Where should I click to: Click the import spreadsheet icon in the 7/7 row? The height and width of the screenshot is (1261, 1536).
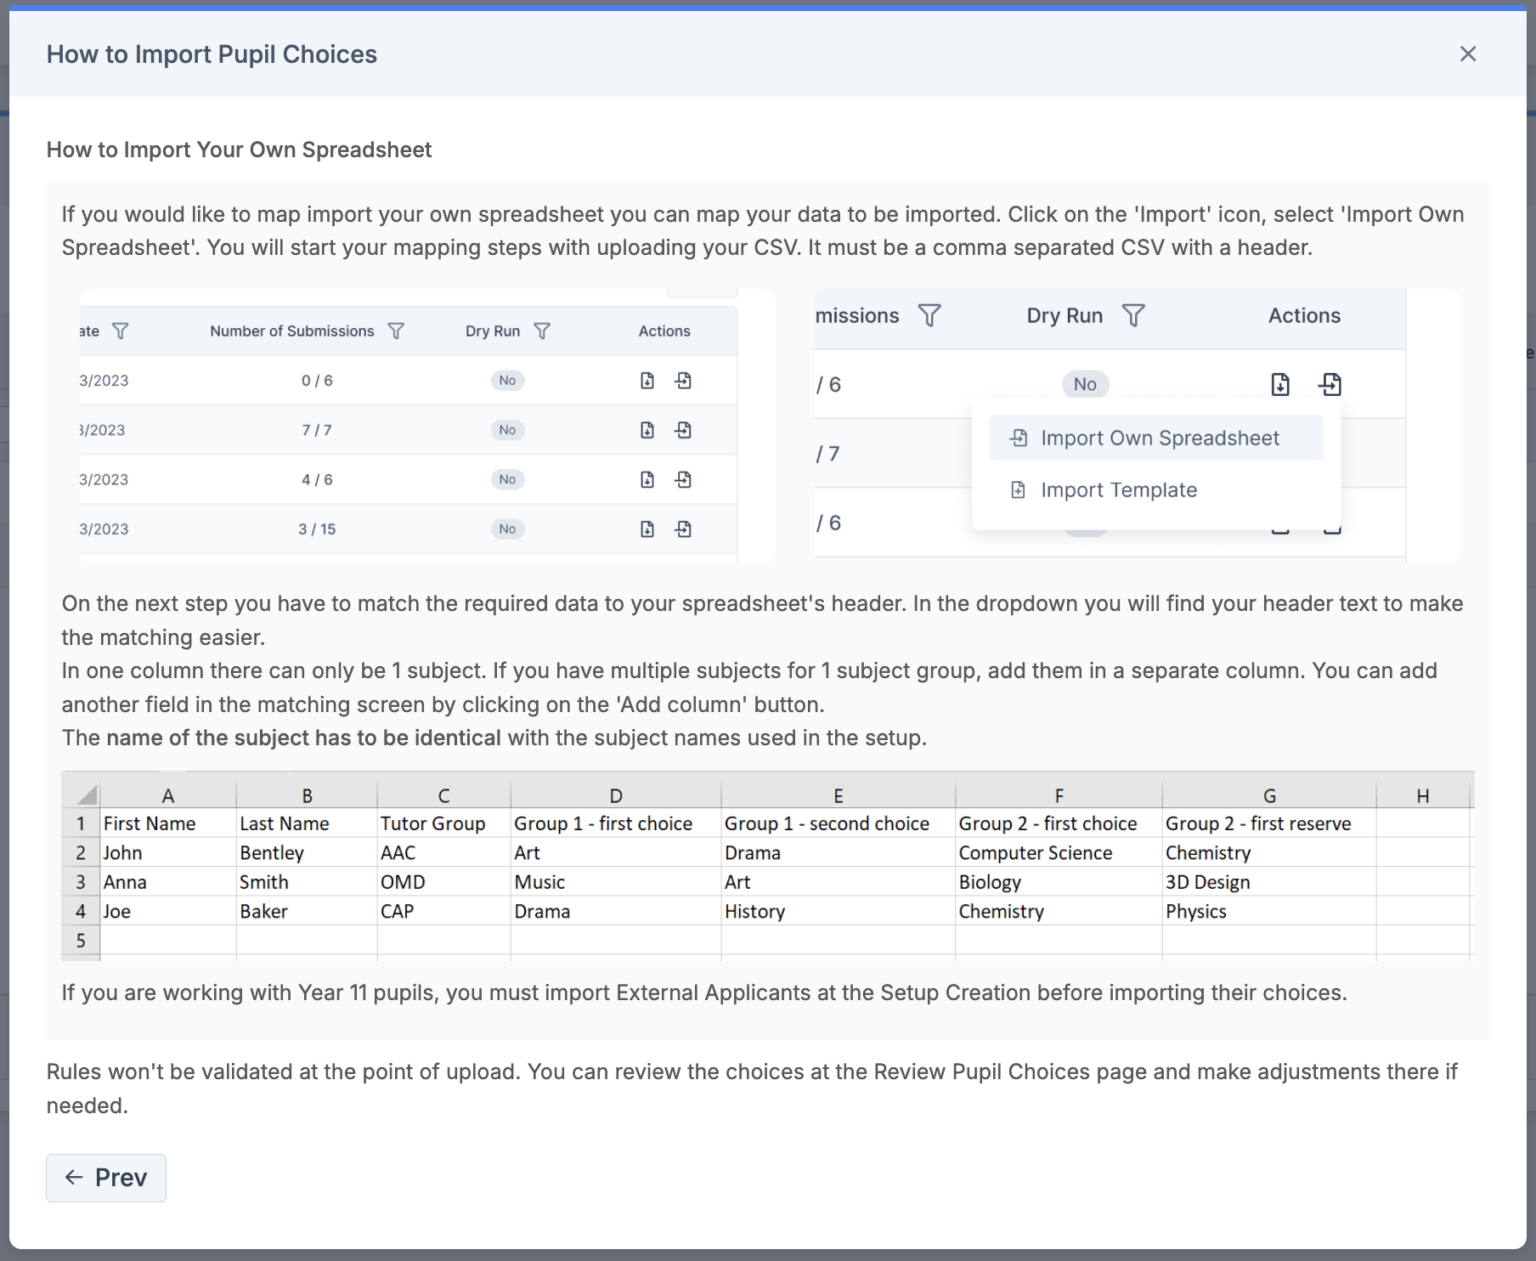tap(684, 430)
